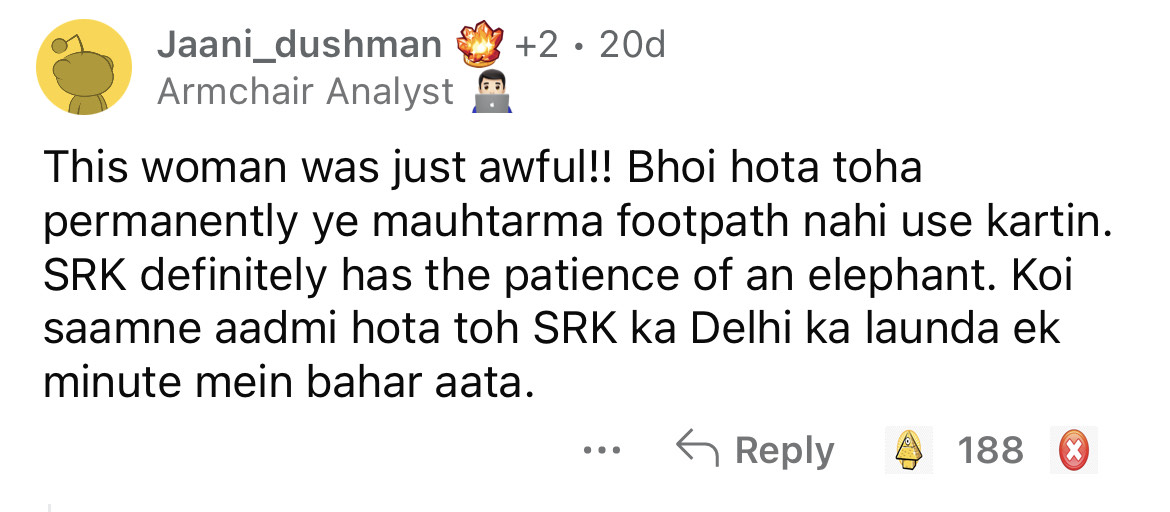Click the fiery award badge beside username
This screenshot has height=512, width=1170.
(478, 46)
